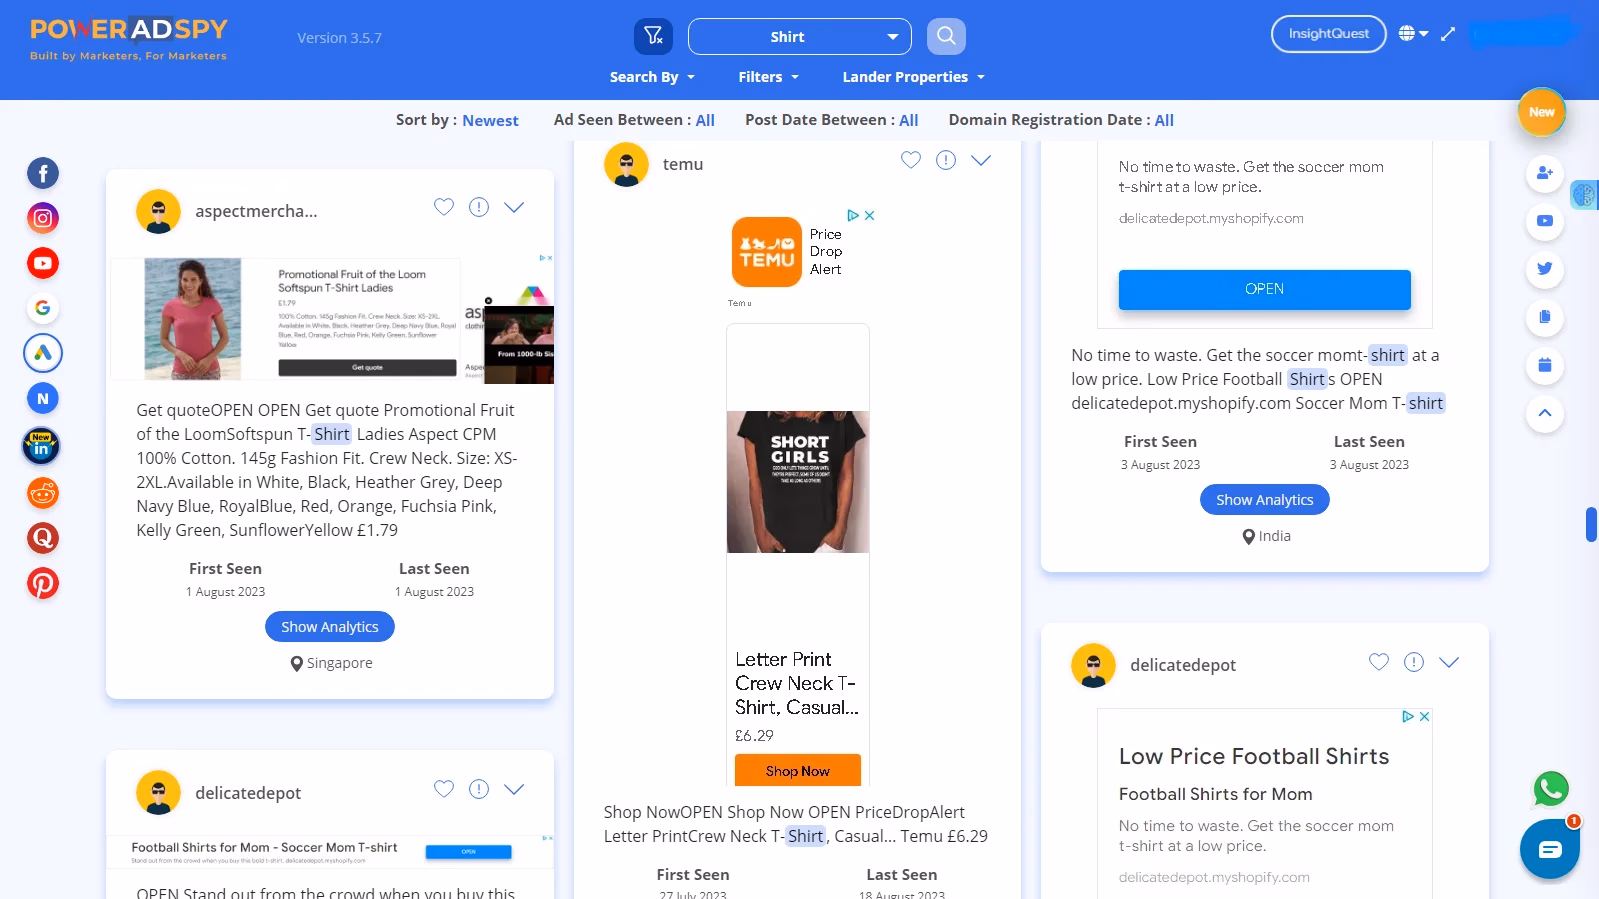Select the LinkedIn platform icon
This screenshot has height=899, width=1599.
point(41,446)
